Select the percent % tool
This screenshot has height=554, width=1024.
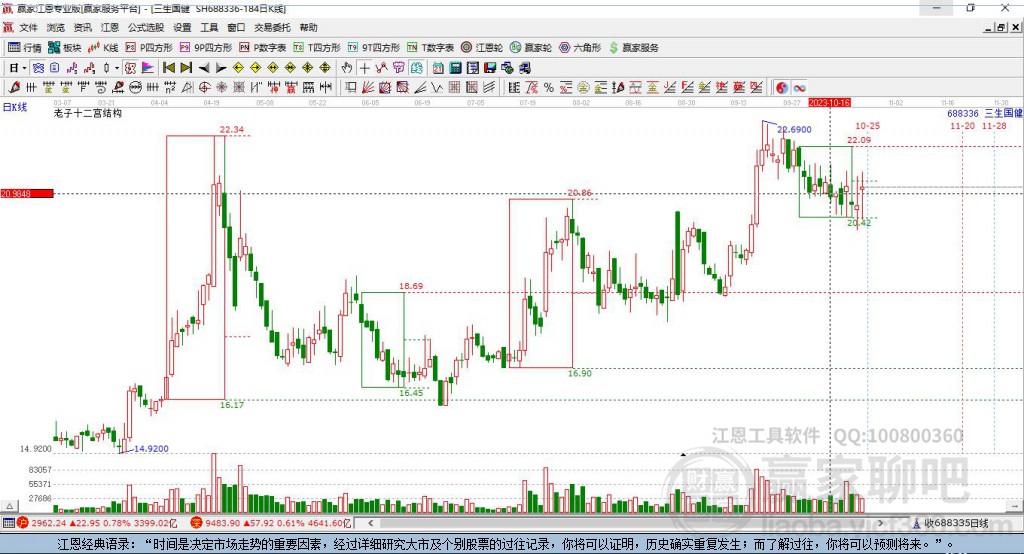(549, 88)
